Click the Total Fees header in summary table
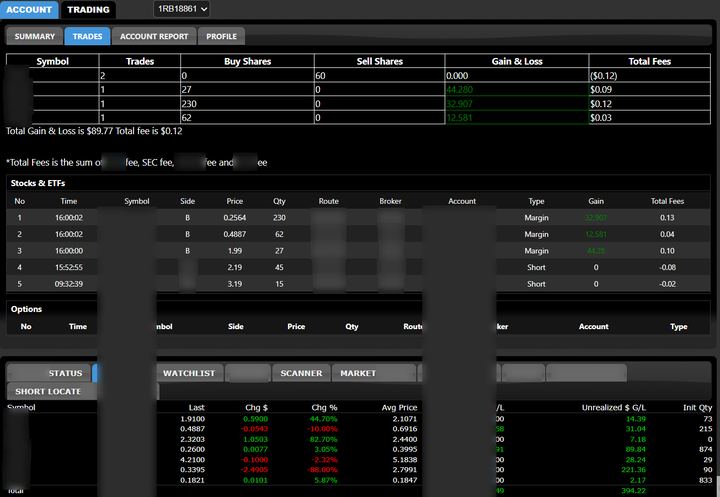Screen dimensions: 720x497 point(649,61)
